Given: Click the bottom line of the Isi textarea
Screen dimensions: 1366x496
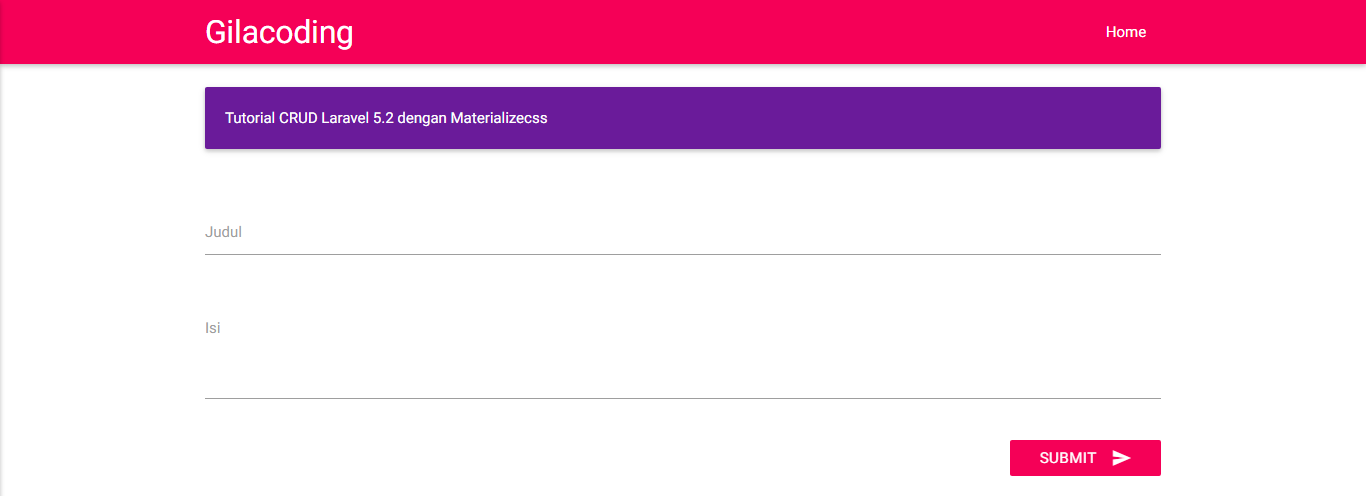Looking at the screenshot, I should [682, 398].
